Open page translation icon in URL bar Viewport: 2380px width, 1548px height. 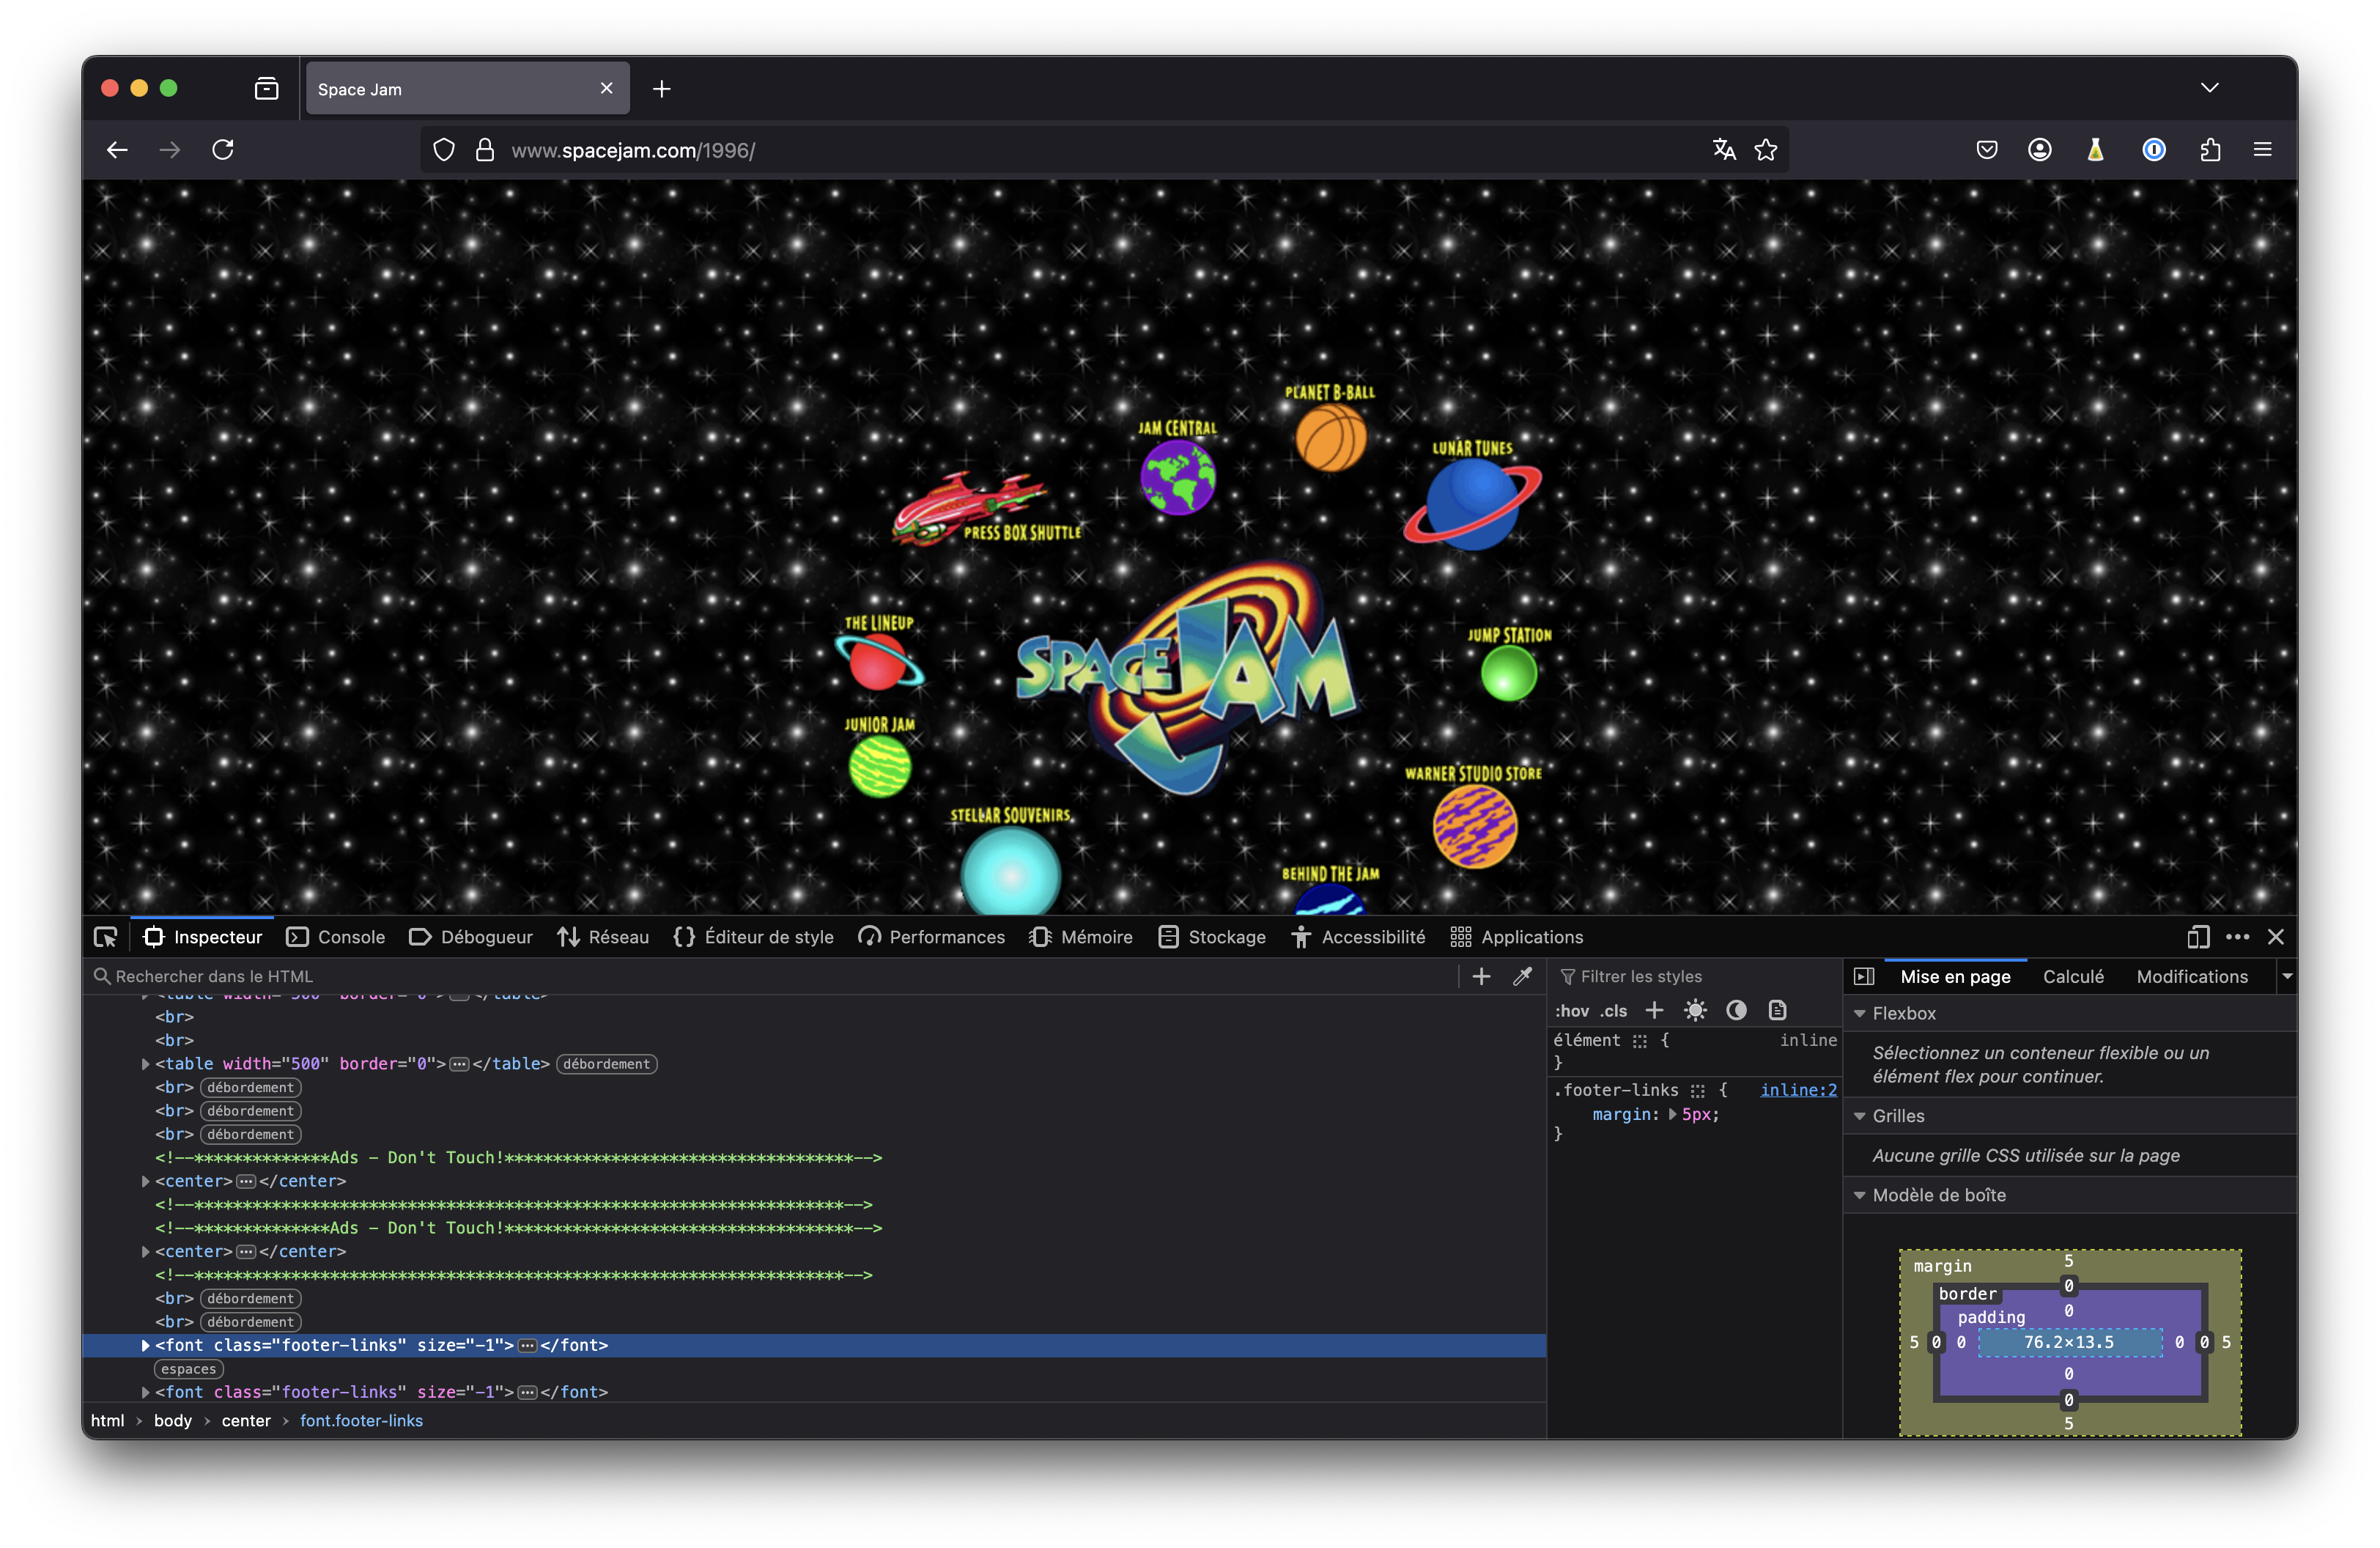click(x=1724, y=150)
